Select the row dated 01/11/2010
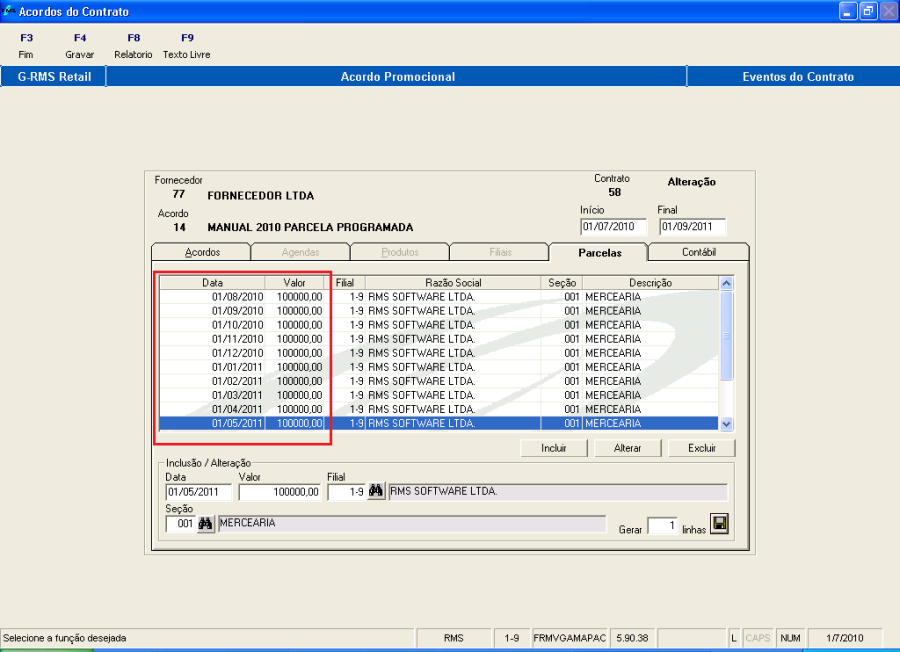 click(439, 339)
